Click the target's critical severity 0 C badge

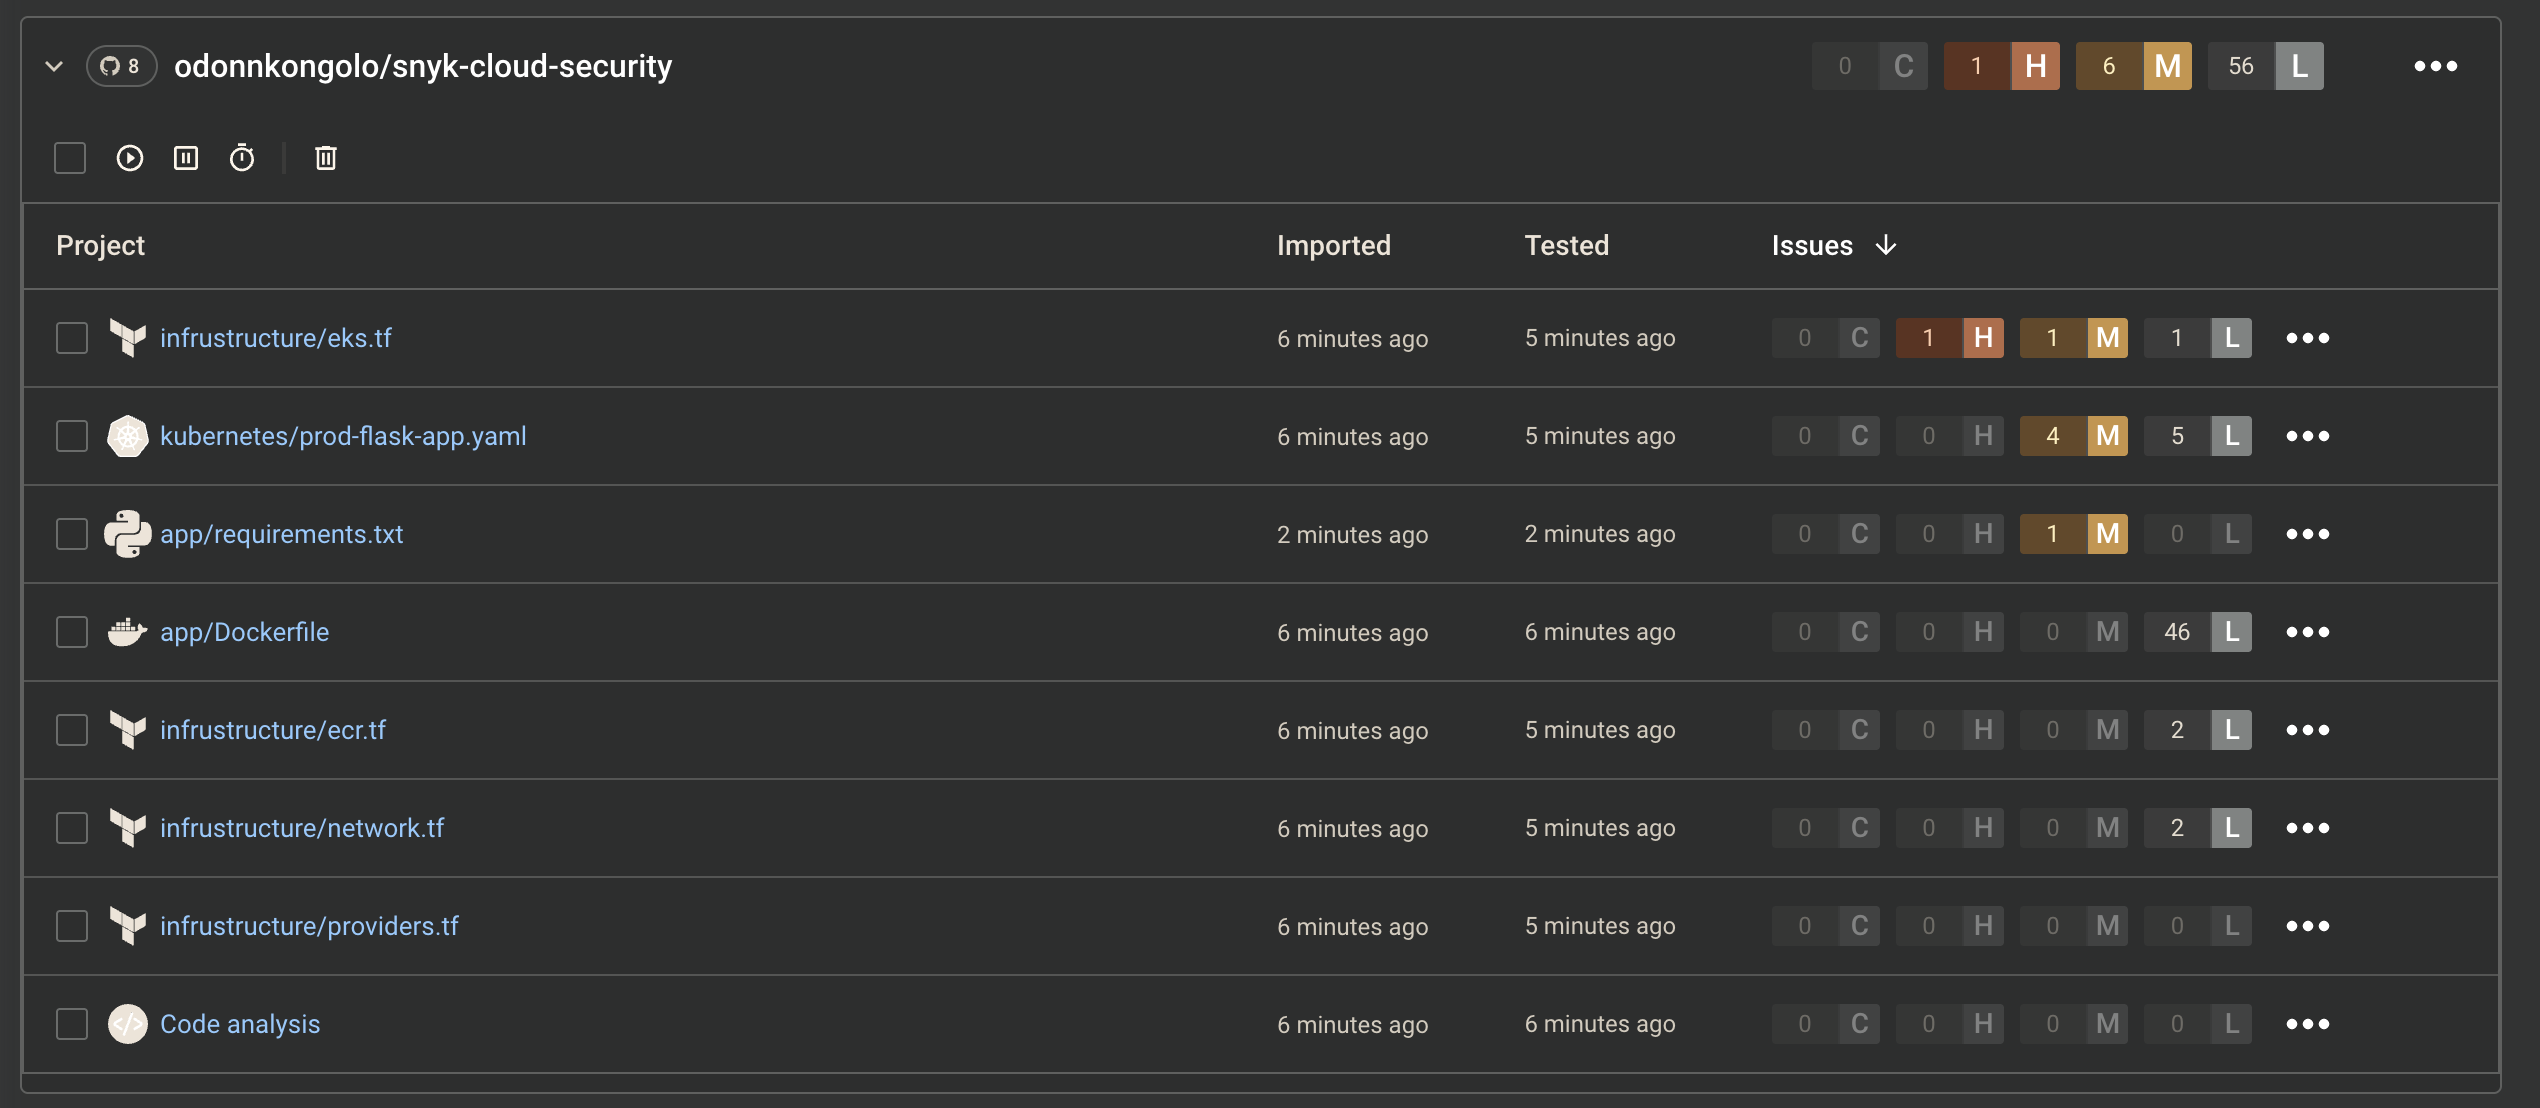point(1869,66)
